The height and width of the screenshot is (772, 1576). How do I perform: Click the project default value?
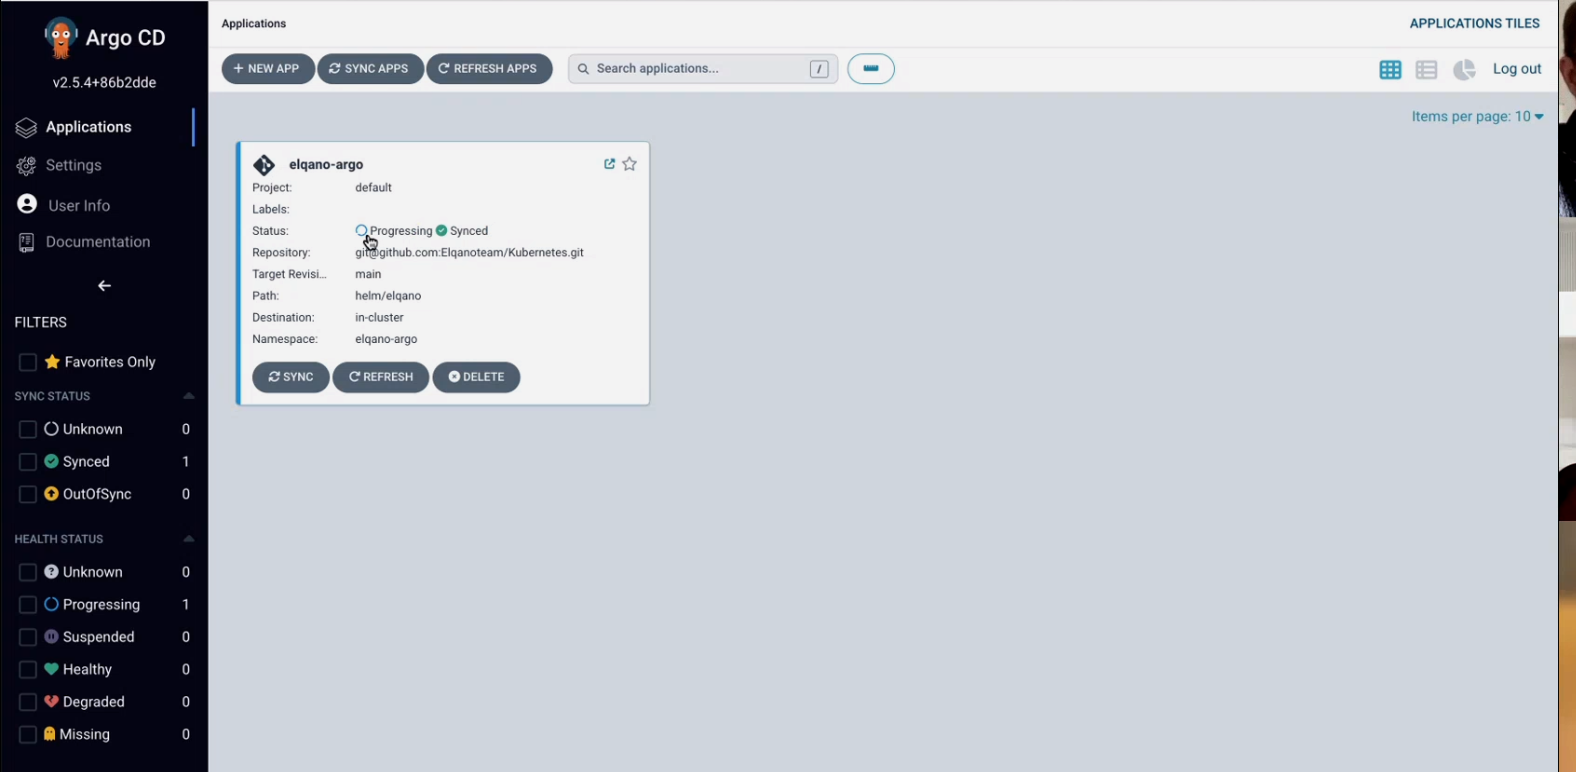tap(373, 188)
